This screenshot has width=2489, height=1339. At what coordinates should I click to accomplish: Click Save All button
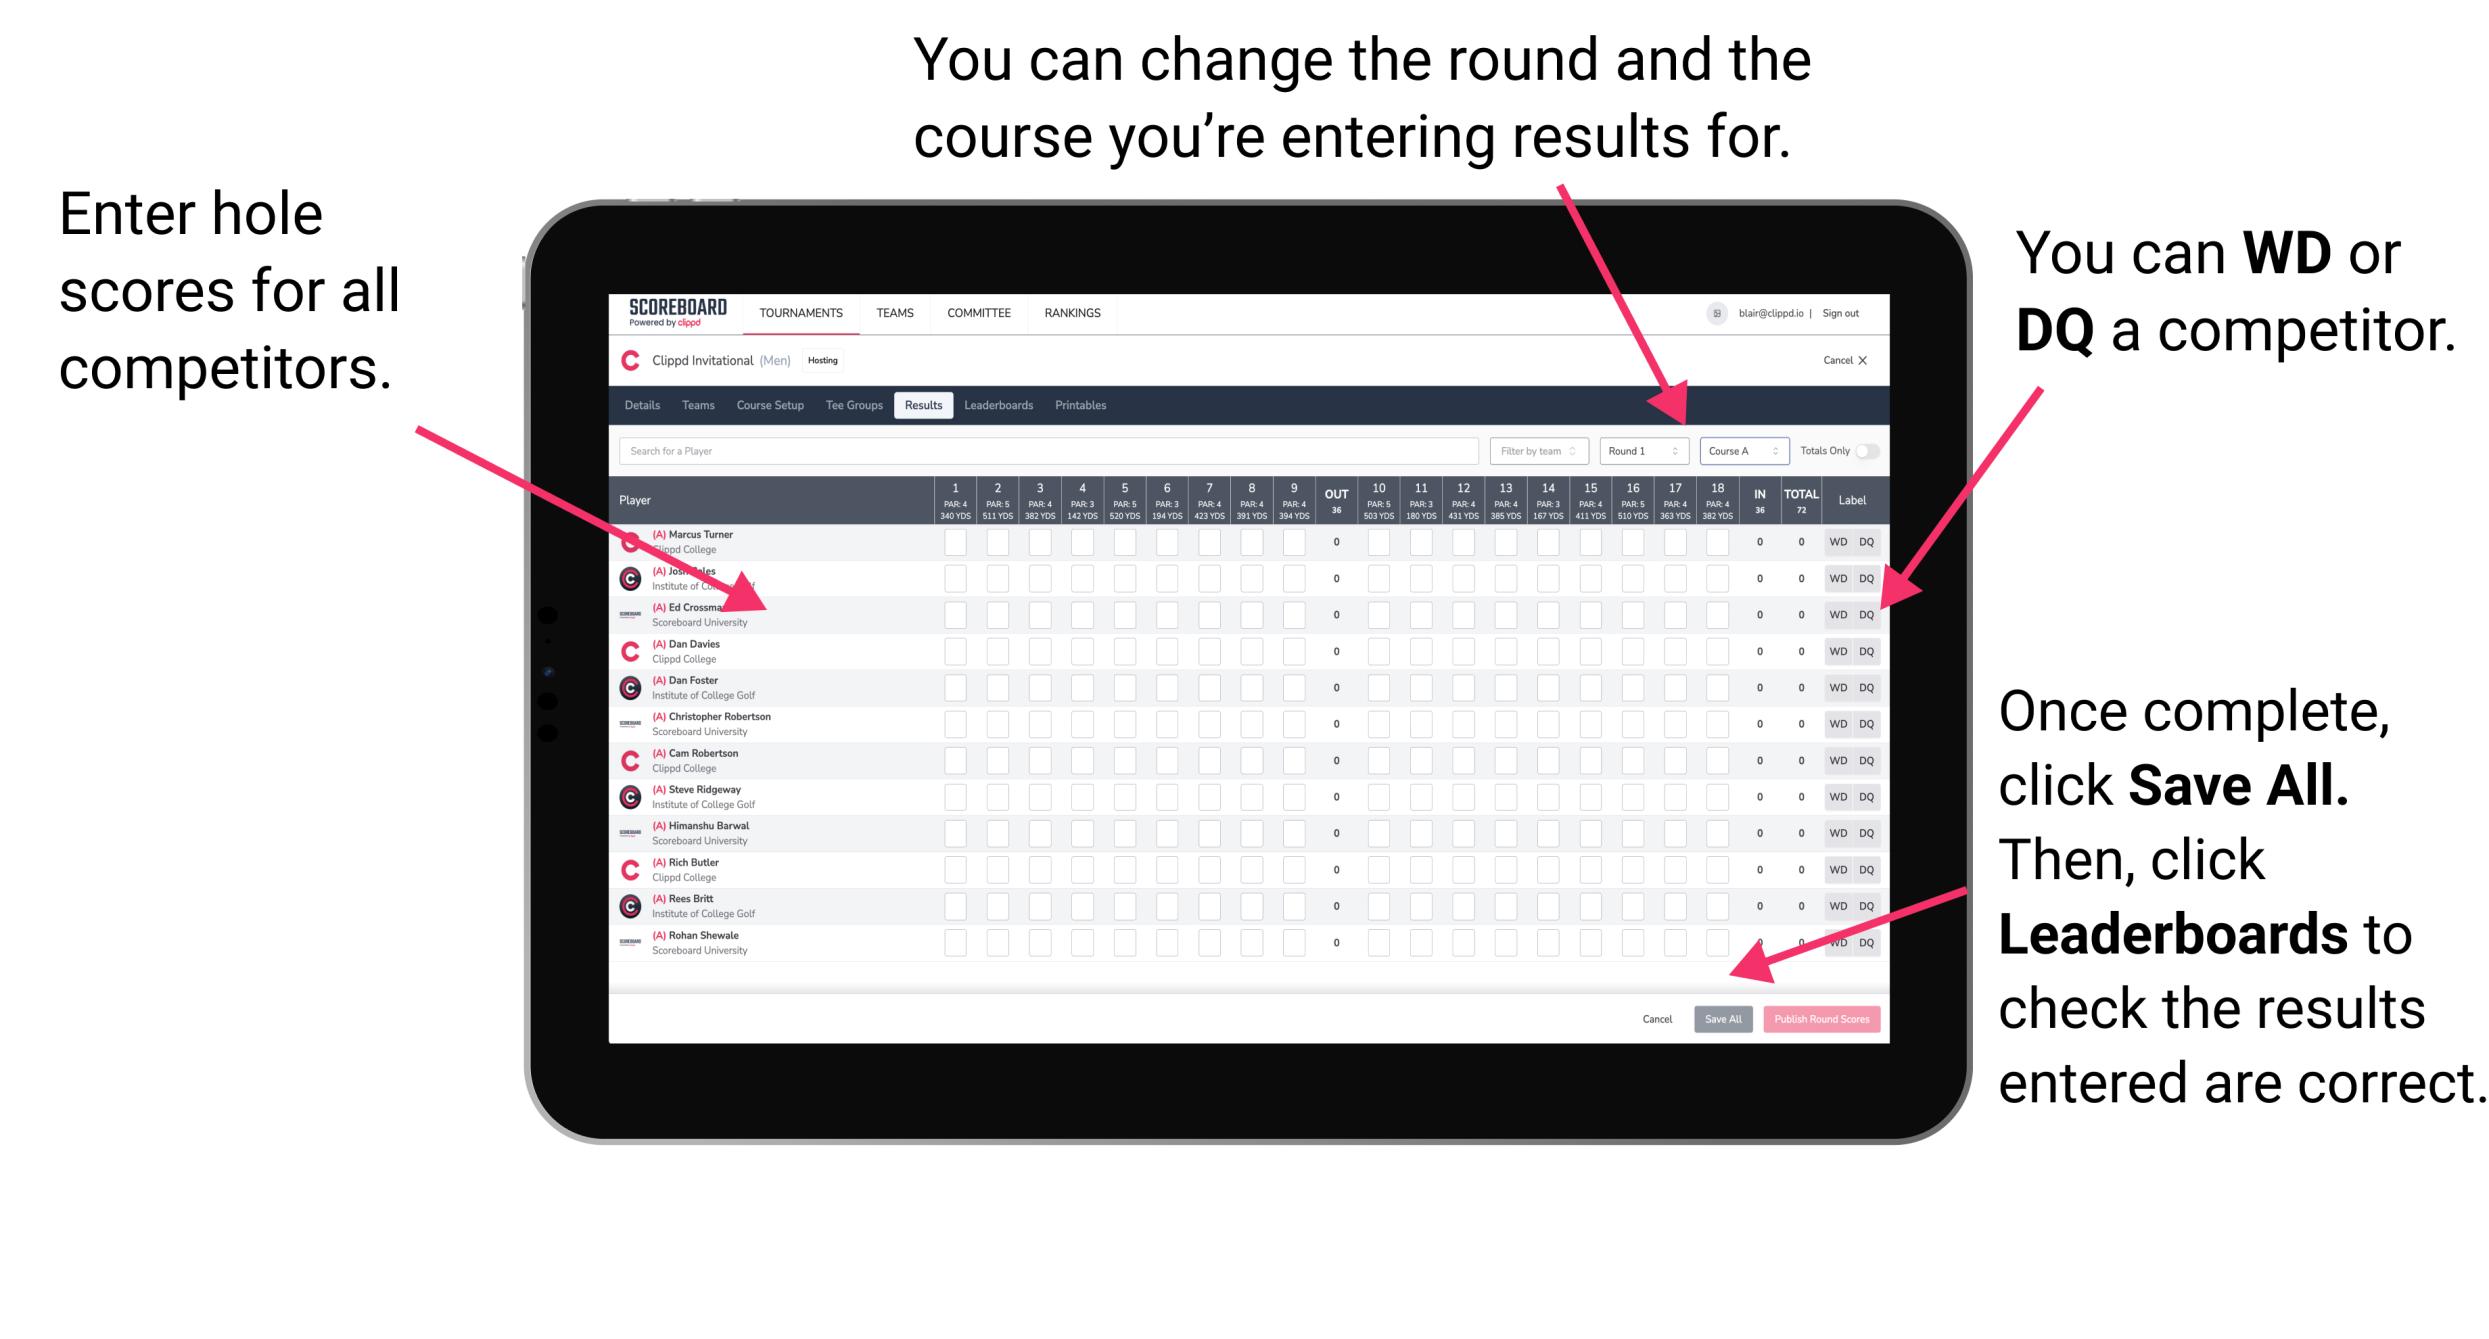pyautogui.click(x=1723, y=1019)
